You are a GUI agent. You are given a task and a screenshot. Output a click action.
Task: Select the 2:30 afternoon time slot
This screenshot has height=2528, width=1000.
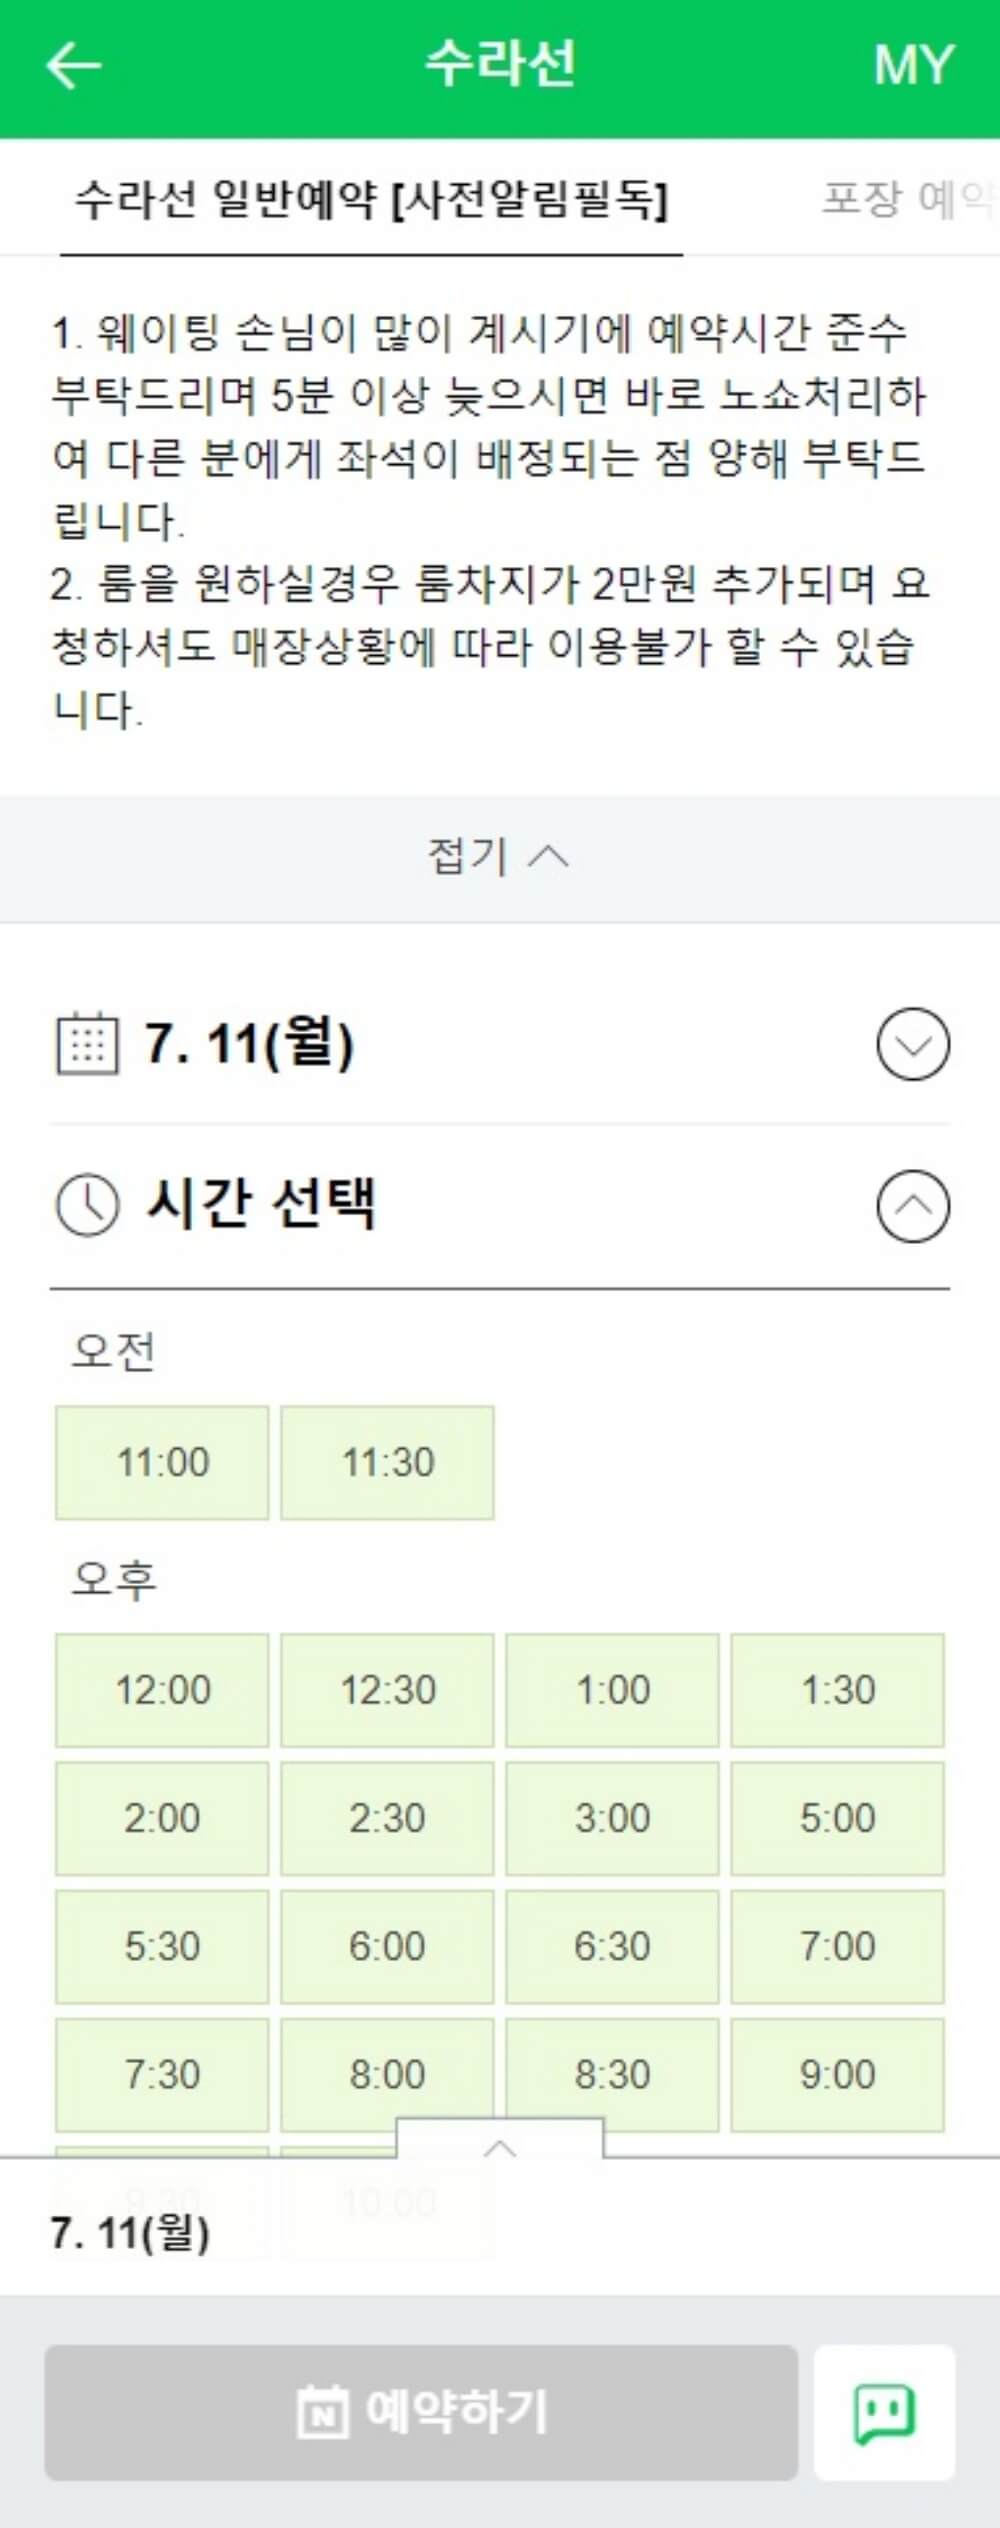[386, 1819]
